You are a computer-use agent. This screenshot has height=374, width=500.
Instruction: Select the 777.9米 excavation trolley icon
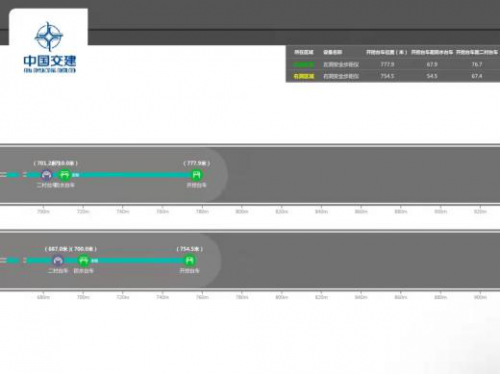click(196, 175)
